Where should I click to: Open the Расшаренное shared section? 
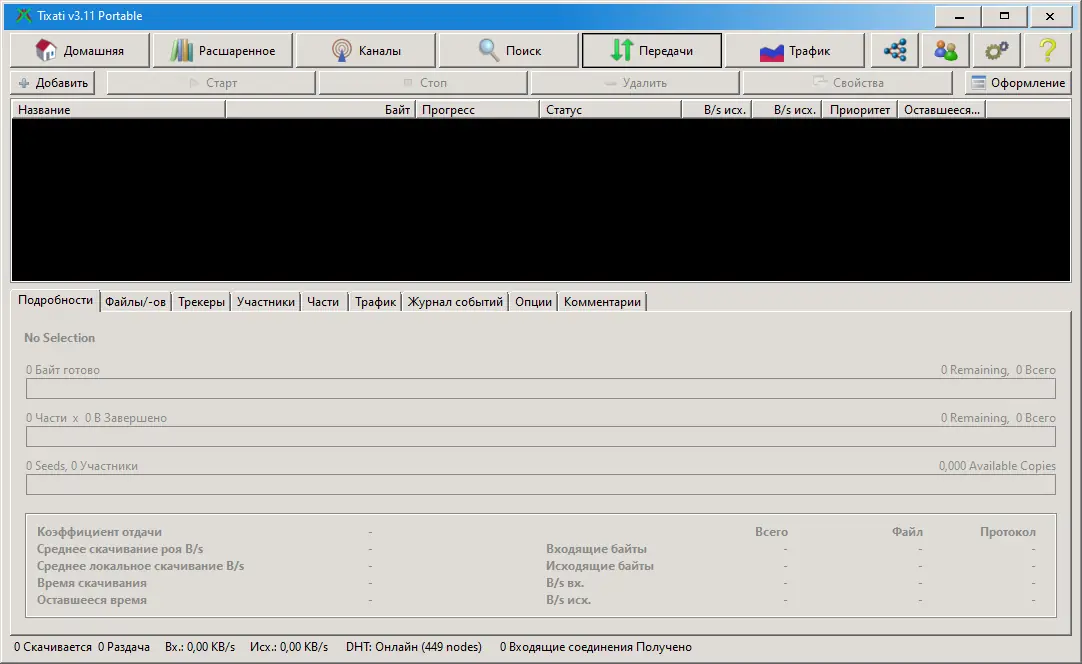[x=223, y=50]
